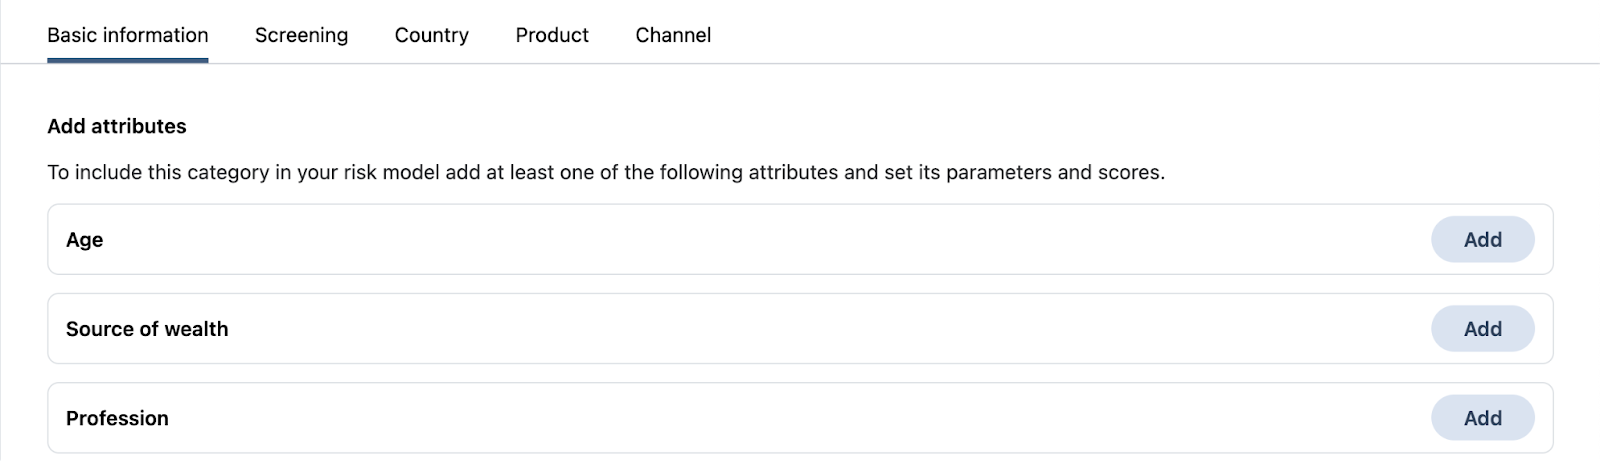Switch to the Screening tab
Image resolution: width=1600 pixels, height=461 pixels.
click(301, 35)
